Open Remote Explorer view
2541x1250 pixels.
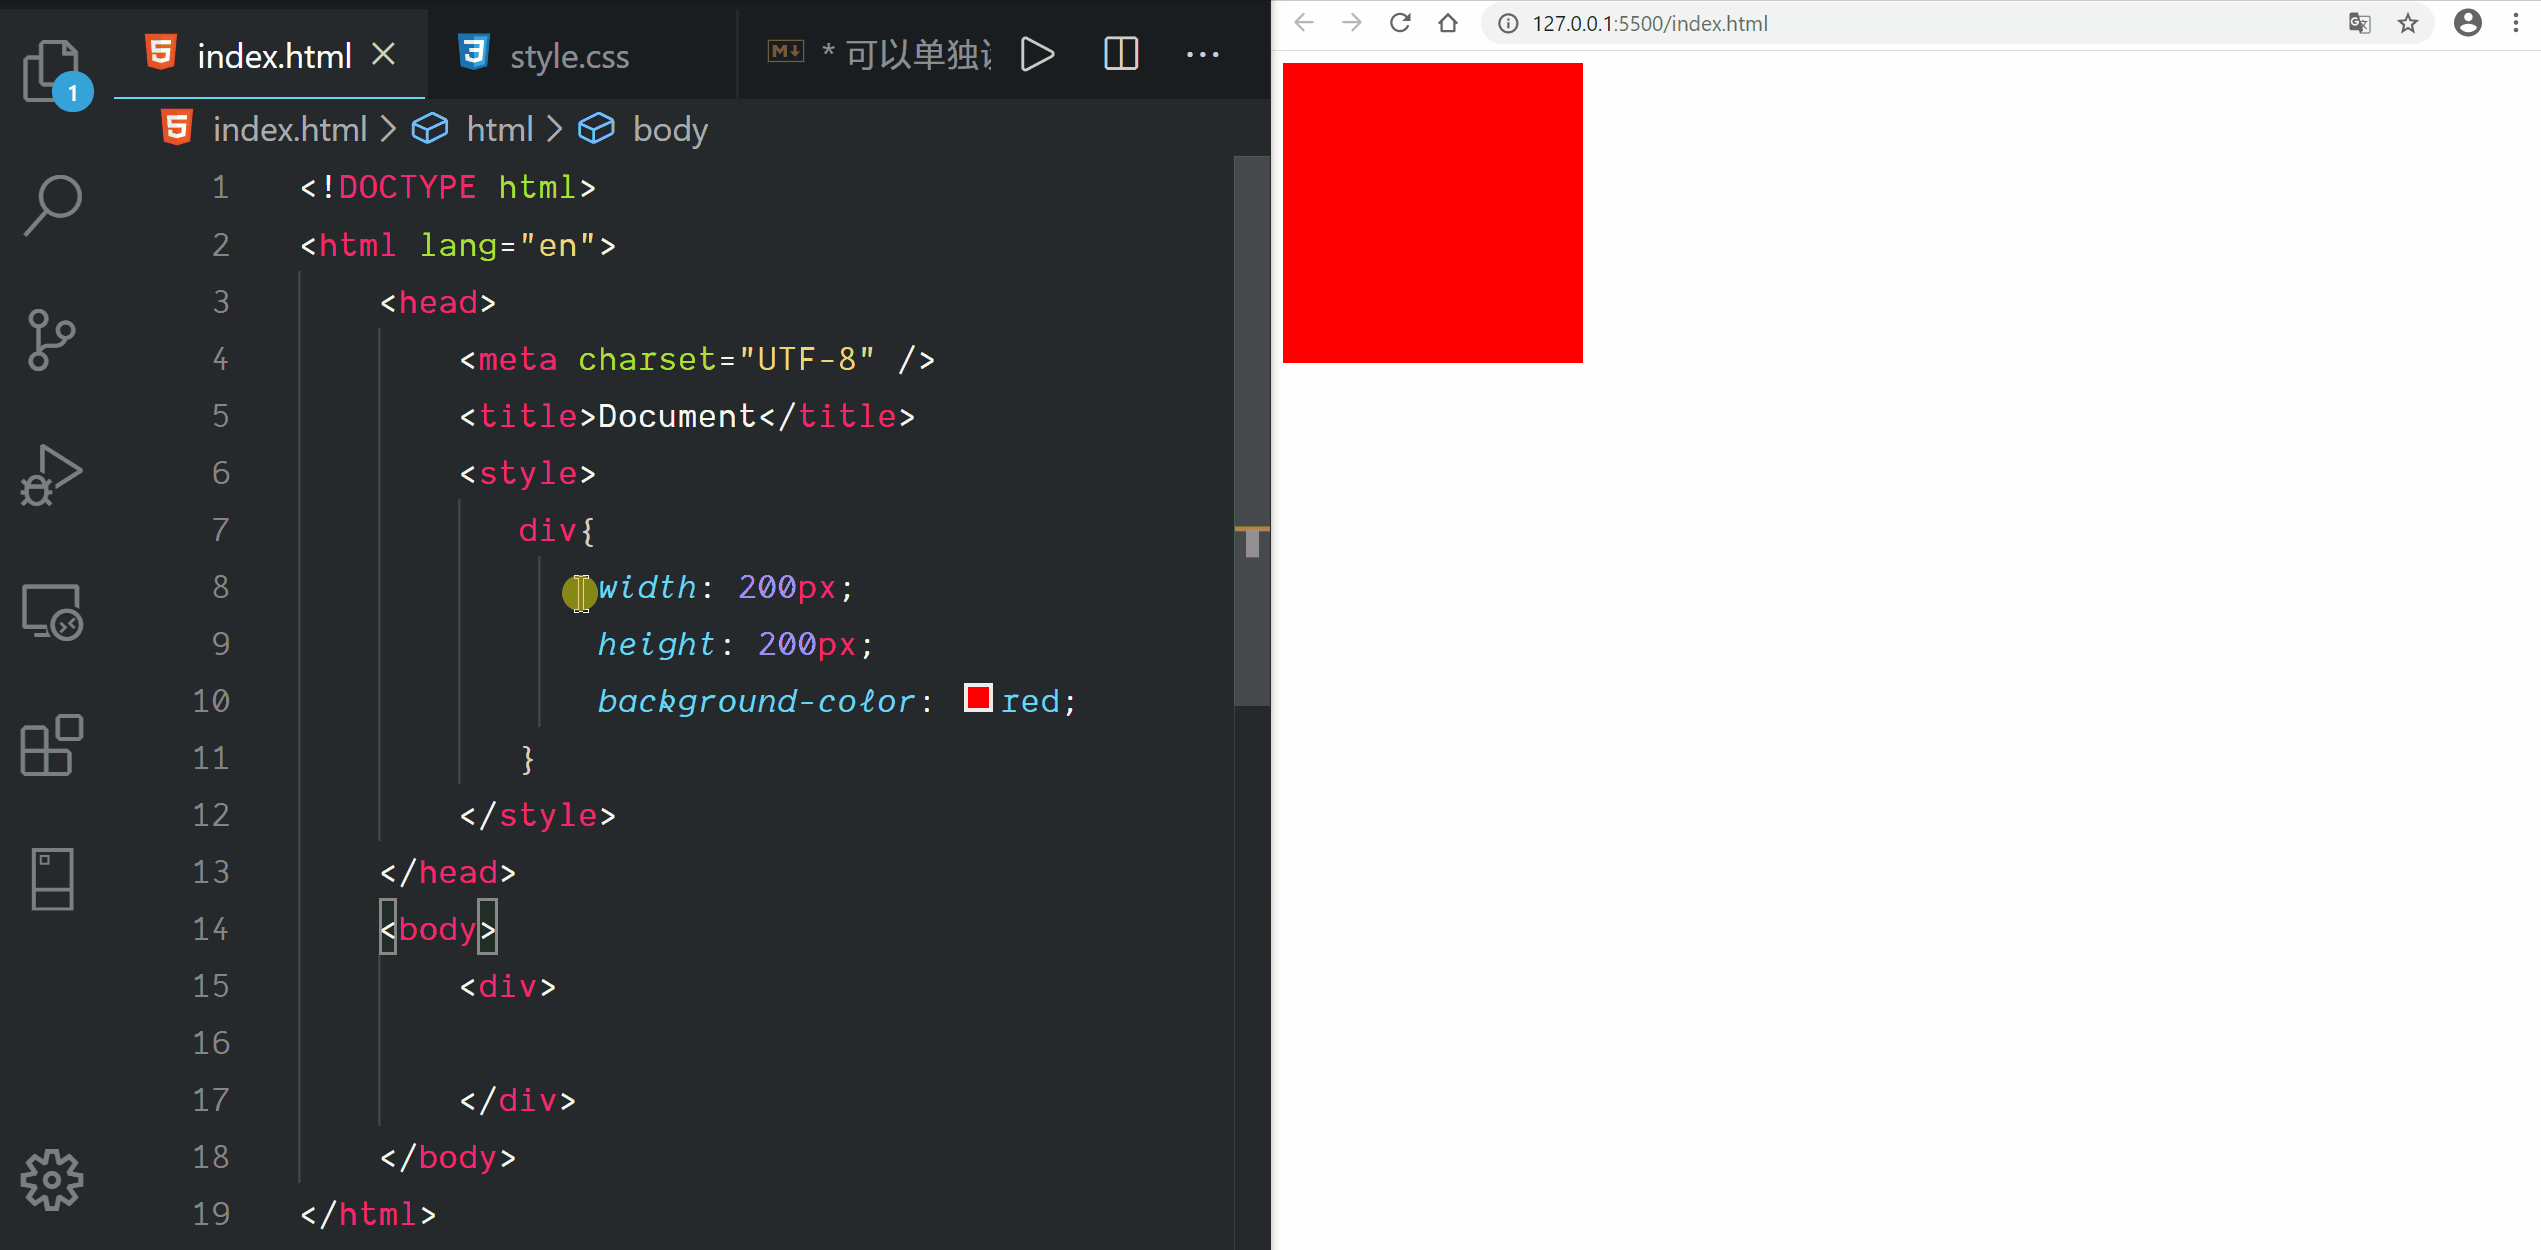click(x=52, y=611)
